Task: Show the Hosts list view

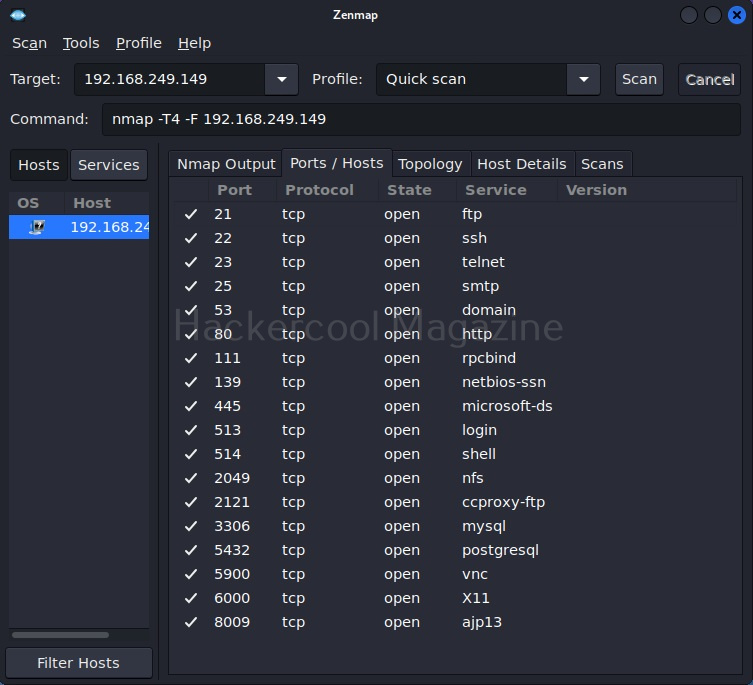Action: pos(39,165)
